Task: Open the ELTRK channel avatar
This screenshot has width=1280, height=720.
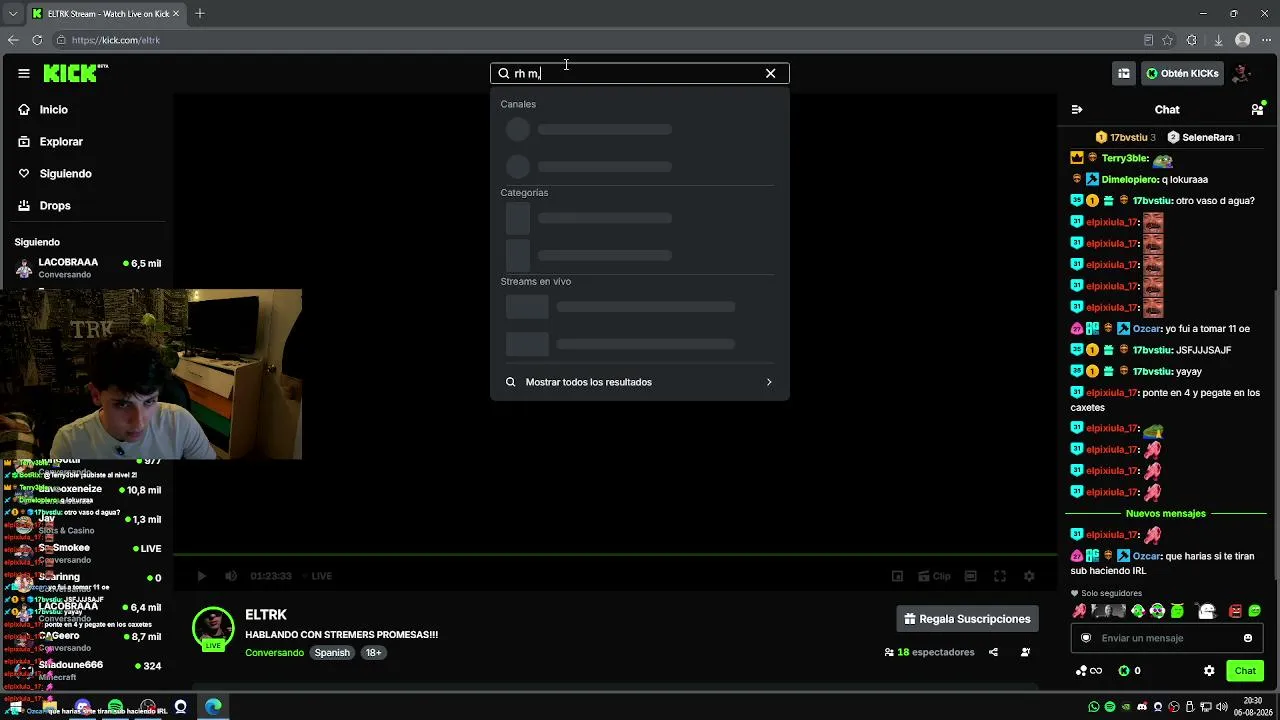Action: 213,627
